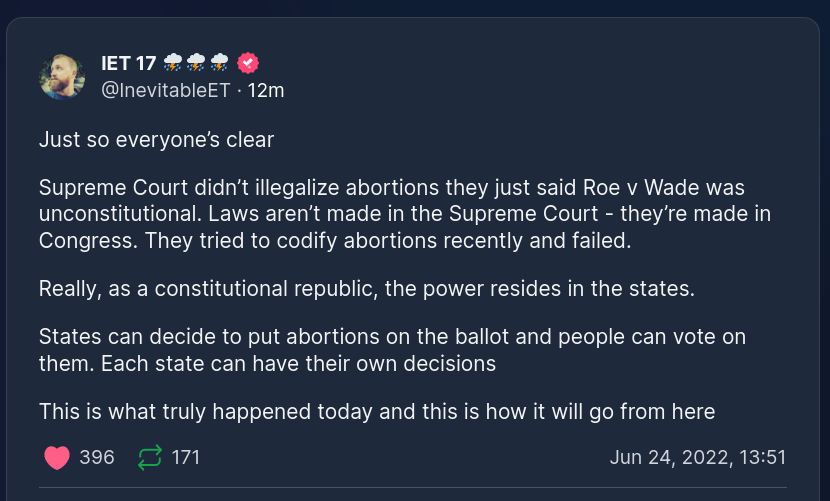Click the last storm cloud emoji before badge

tap(220, 63)
